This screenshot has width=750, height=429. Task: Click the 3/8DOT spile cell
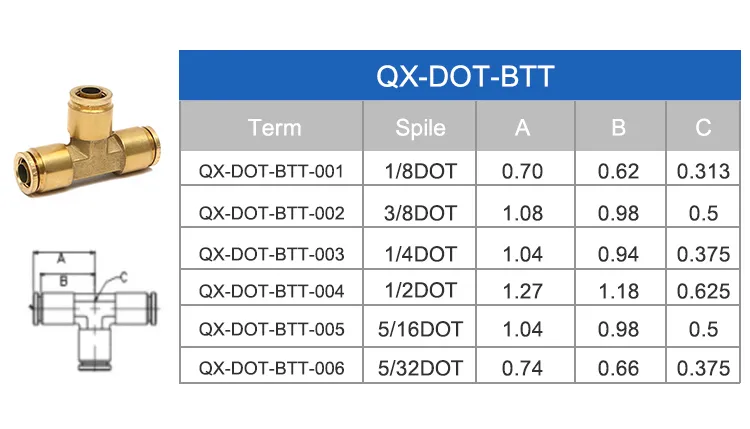coord(420,212)
